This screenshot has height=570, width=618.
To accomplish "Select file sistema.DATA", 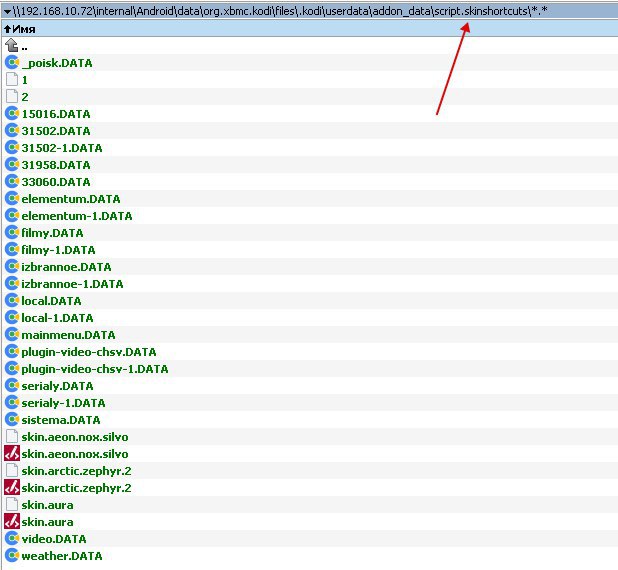I will coord(61,419).
